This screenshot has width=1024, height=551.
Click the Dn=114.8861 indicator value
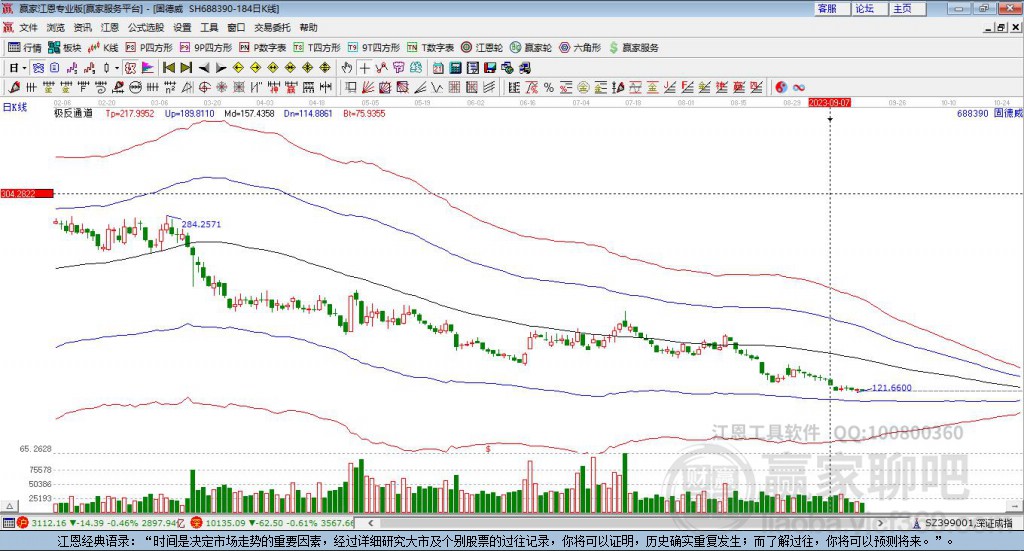[308, 113]
